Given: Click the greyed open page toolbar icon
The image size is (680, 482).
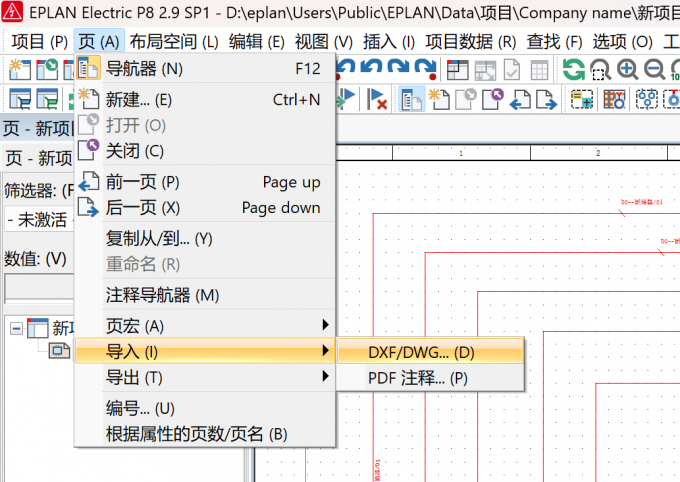Looking at the screenshot, I should point(465,99).
